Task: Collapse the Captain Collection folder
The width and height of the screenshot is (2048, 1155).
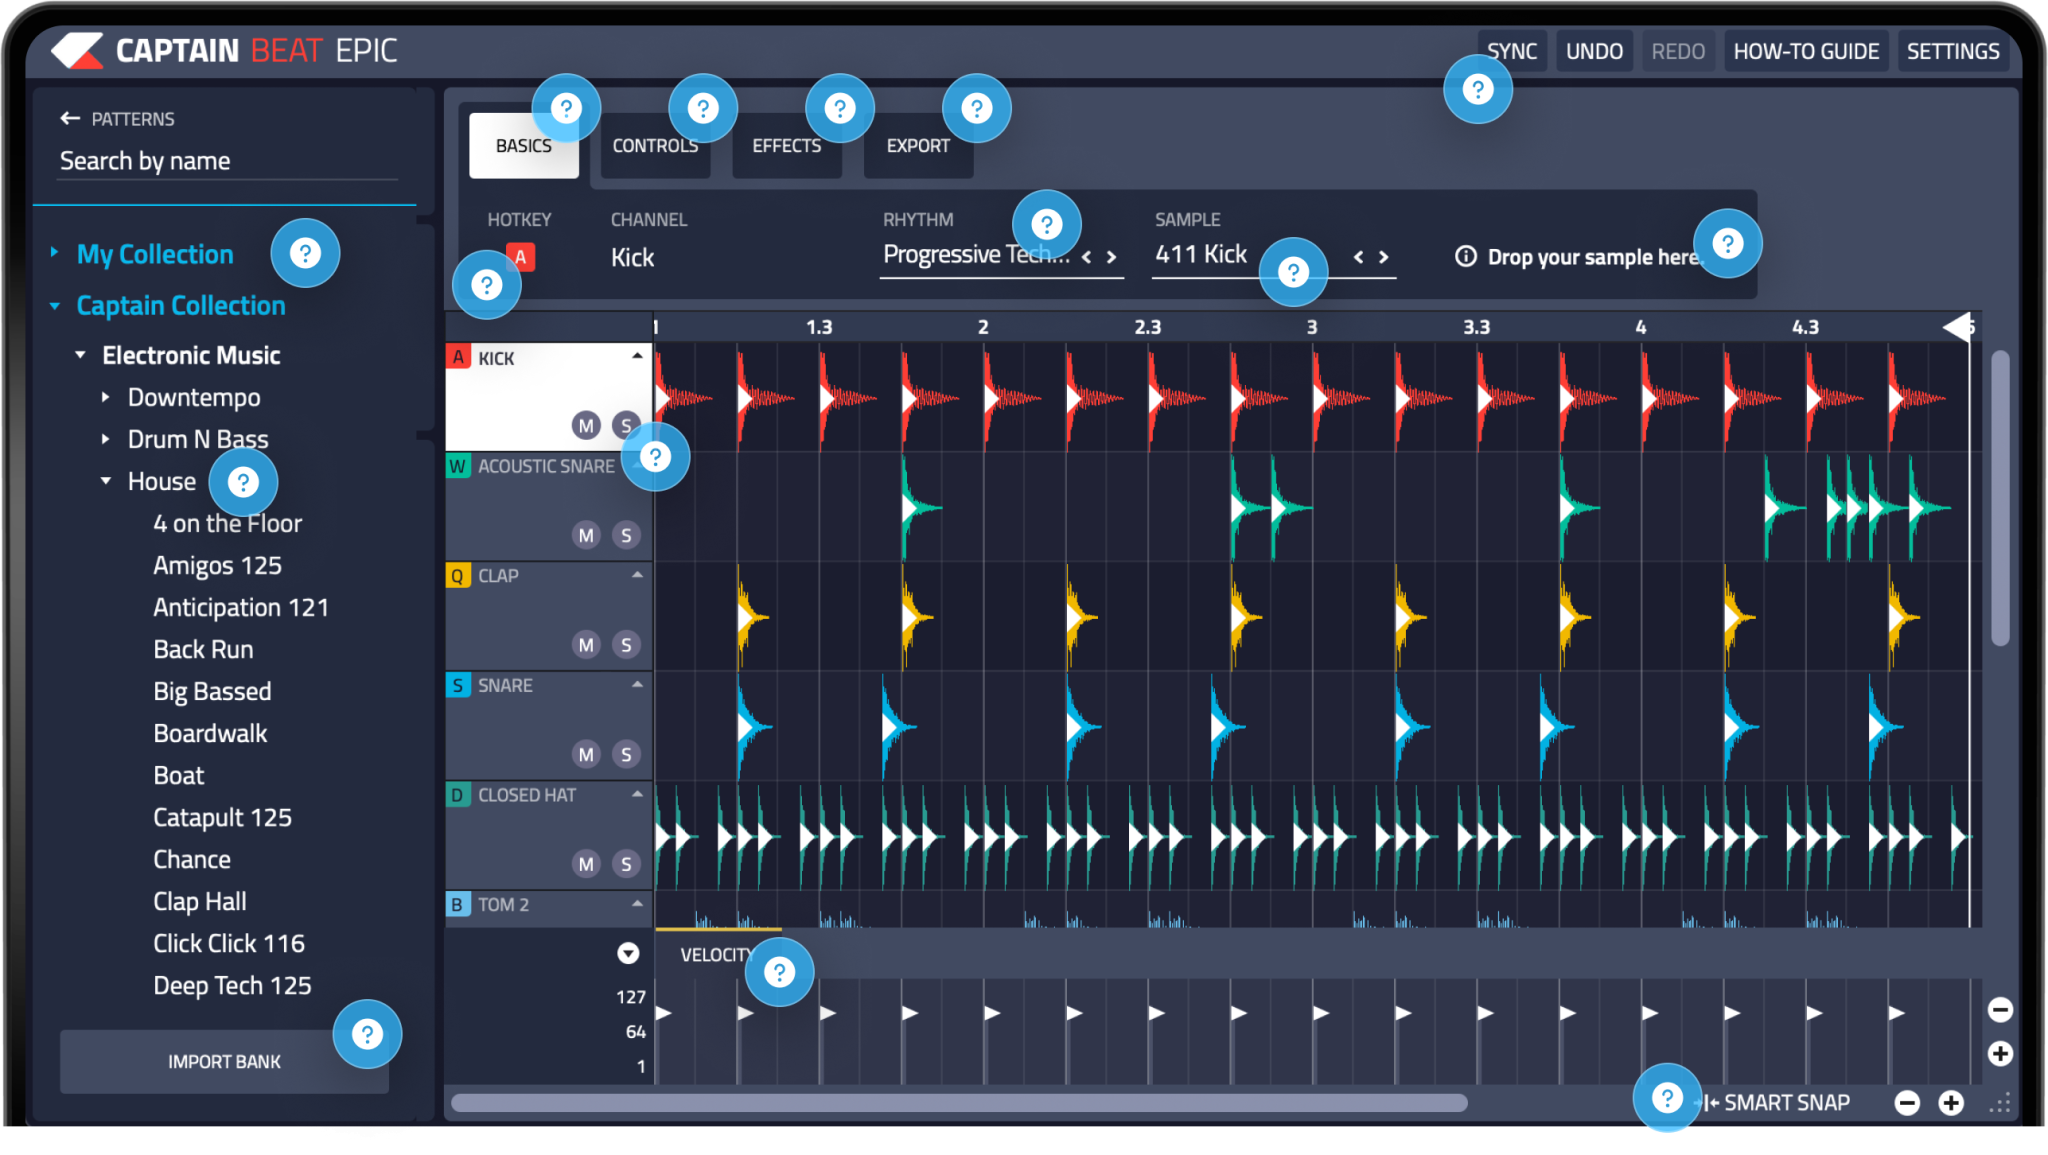Action: click(x=55, y=306)
